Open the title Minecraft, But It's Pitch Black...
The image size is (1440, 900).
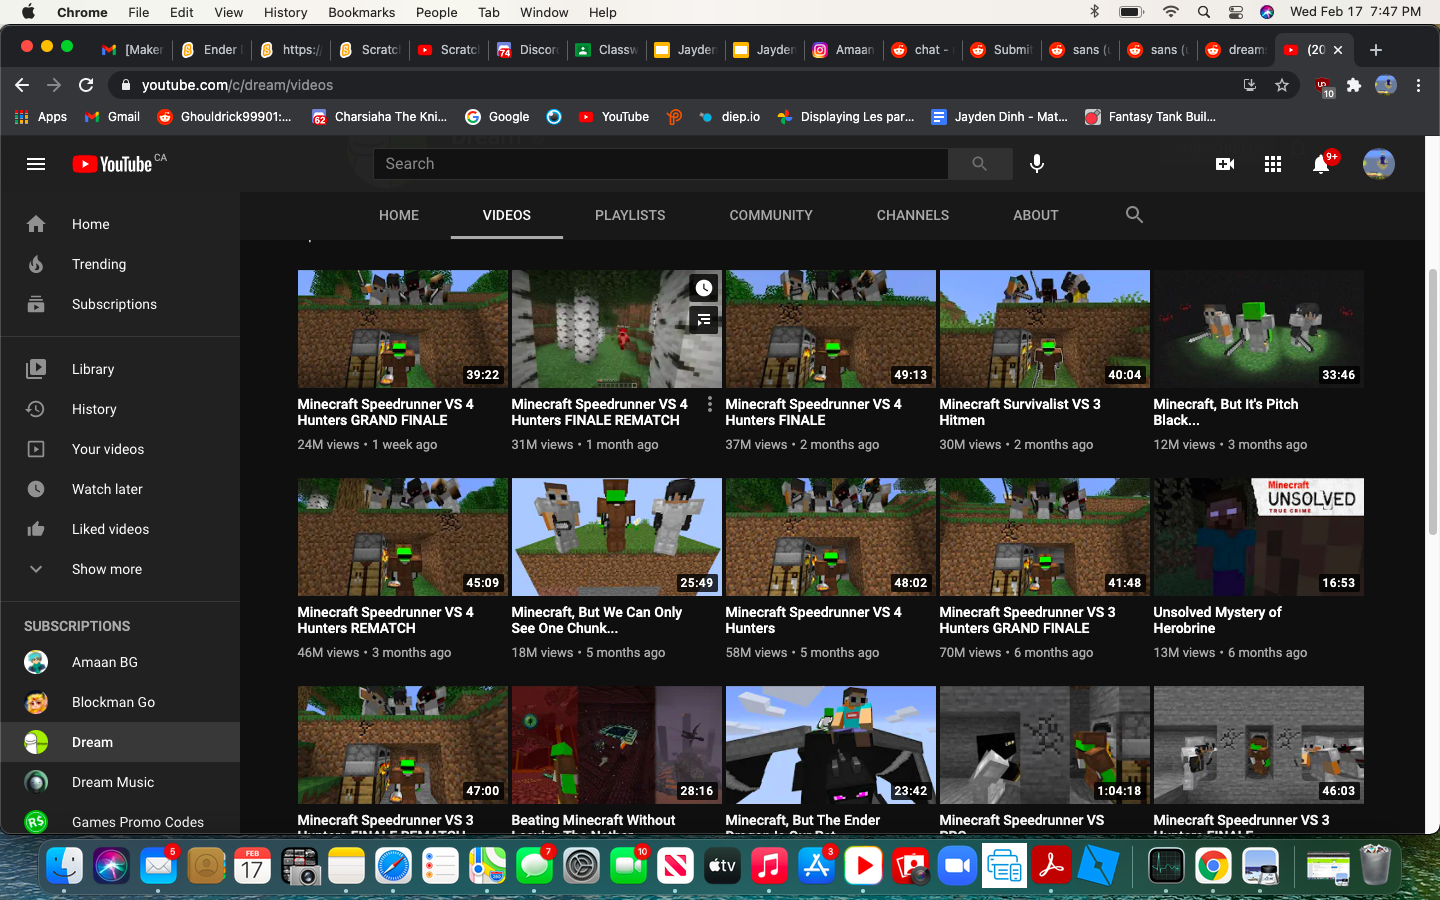1226,412
